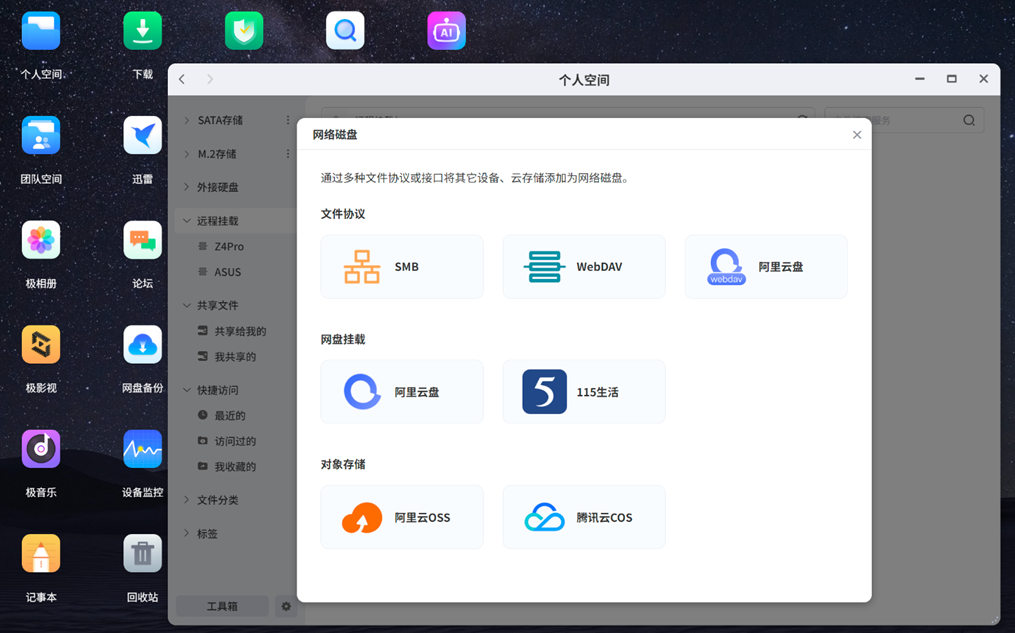Select the WebDAV protocol card

click(x=584, y=267)
